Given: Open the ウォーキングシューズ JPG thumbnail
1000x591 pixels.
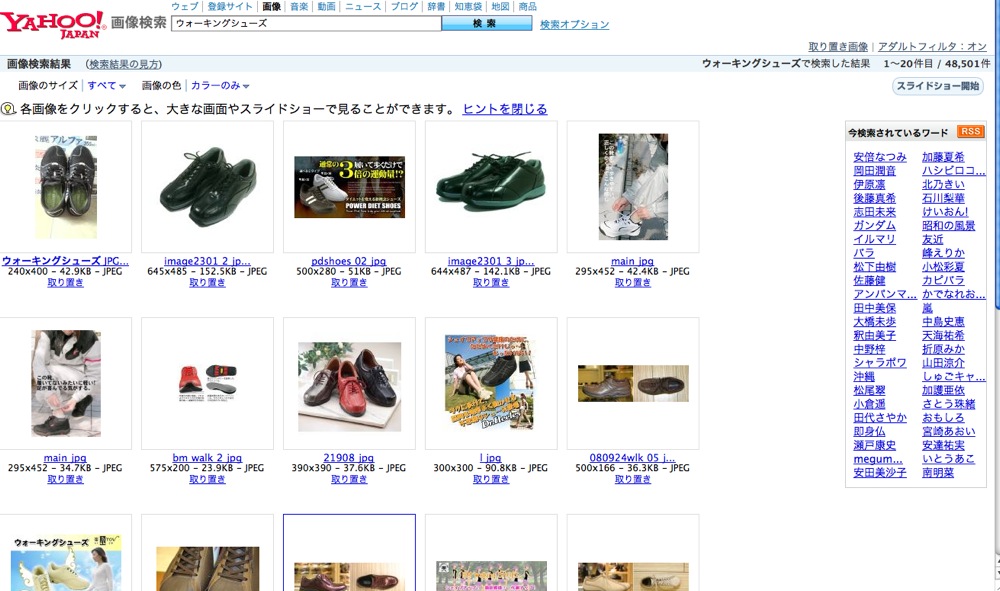Looking at the screenshot, I should (x=66, y=186).
